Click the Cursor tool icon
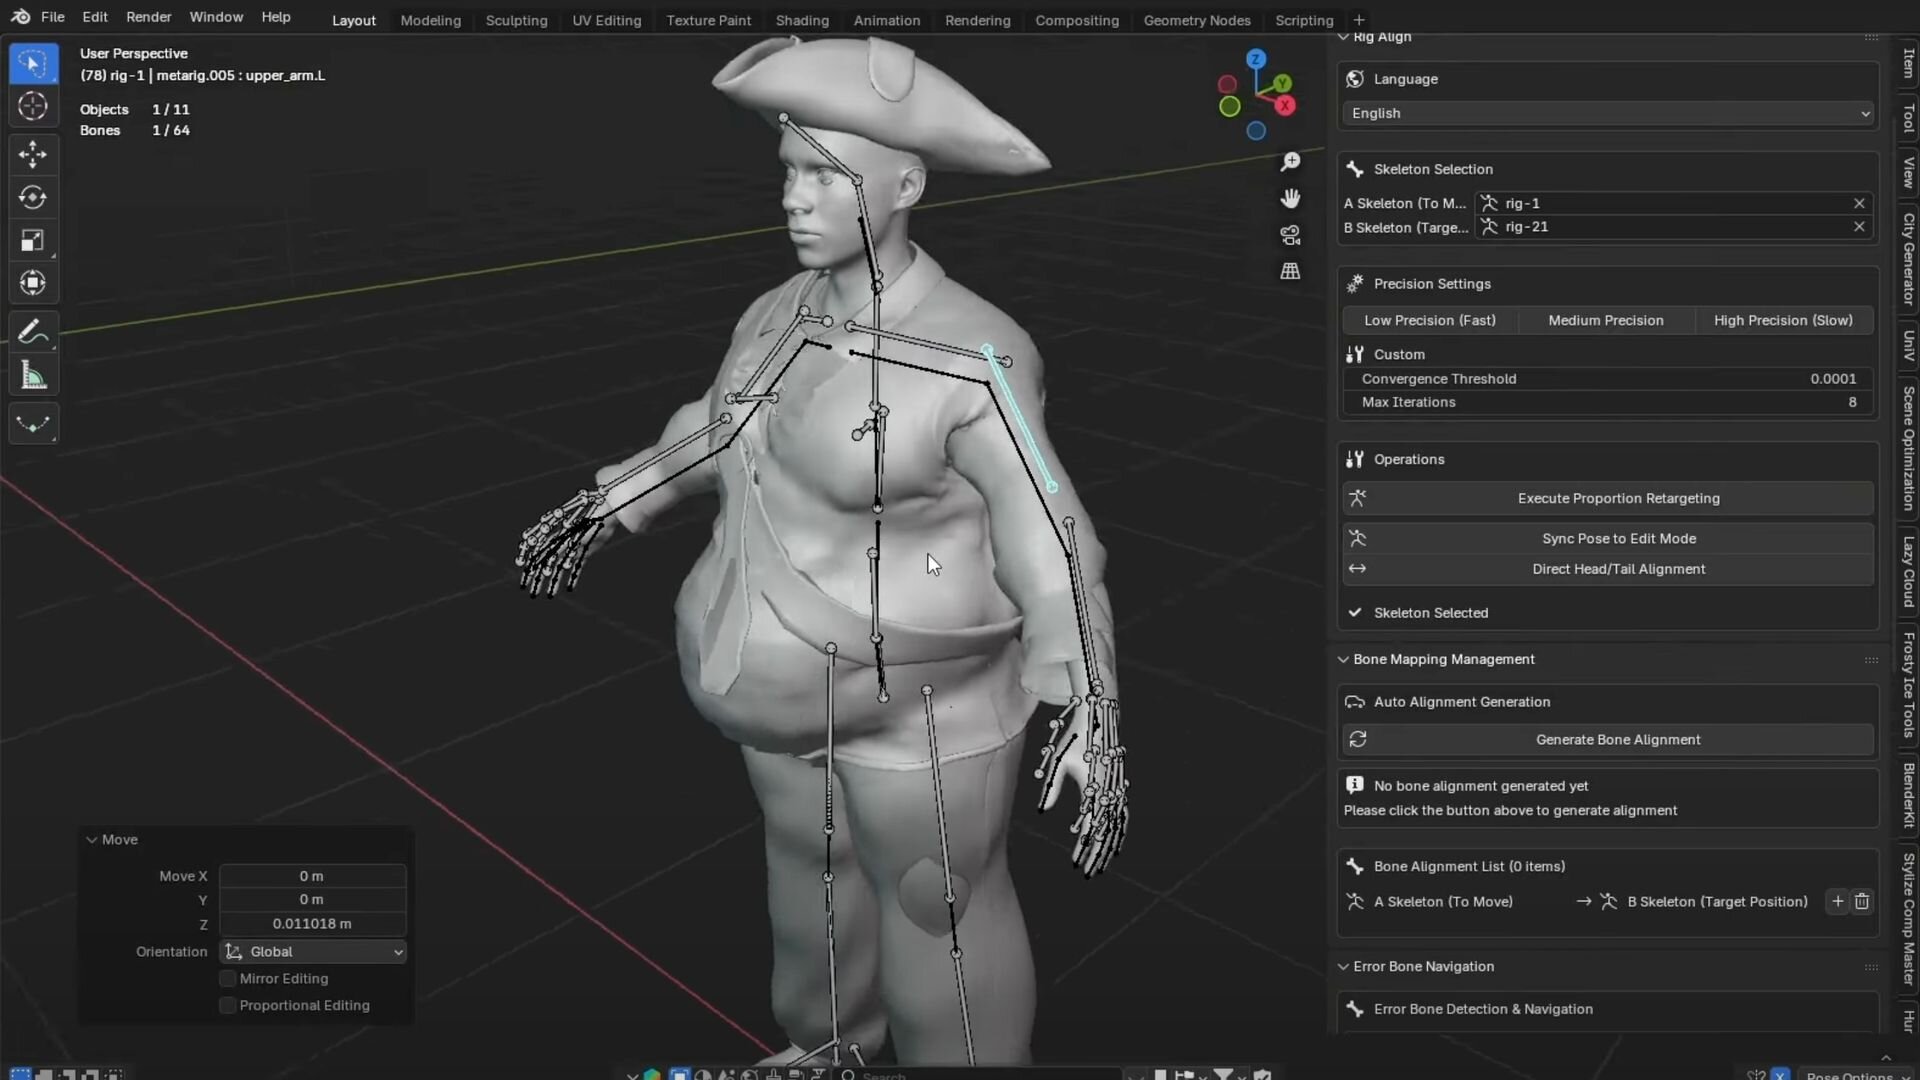 coord(33,106)
